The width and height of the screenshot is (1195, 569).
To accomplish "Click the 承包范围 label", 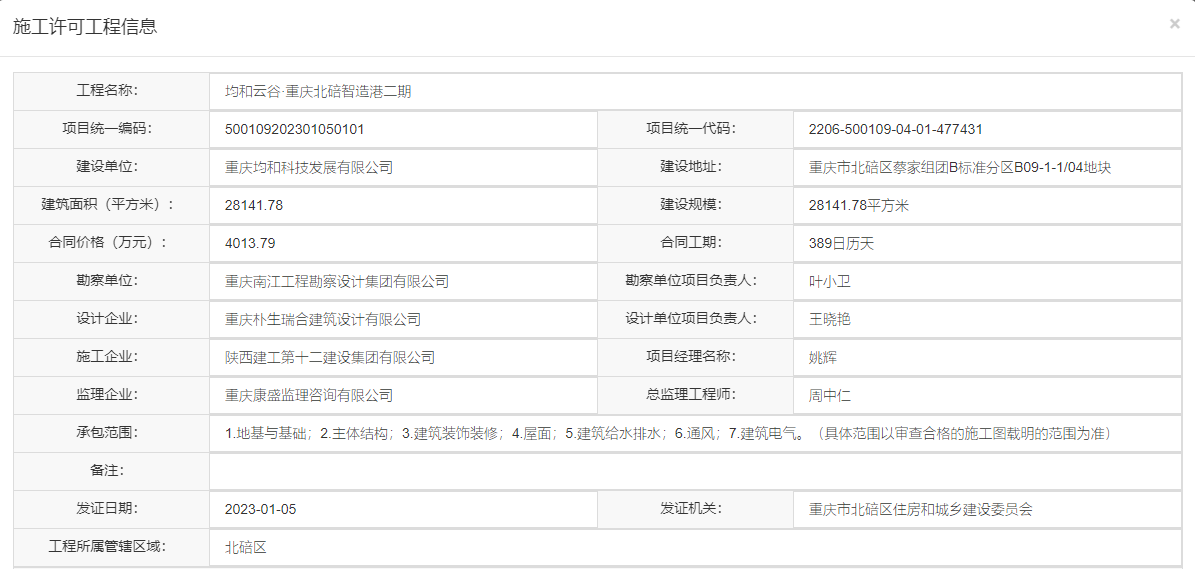I will pos(106,433).
